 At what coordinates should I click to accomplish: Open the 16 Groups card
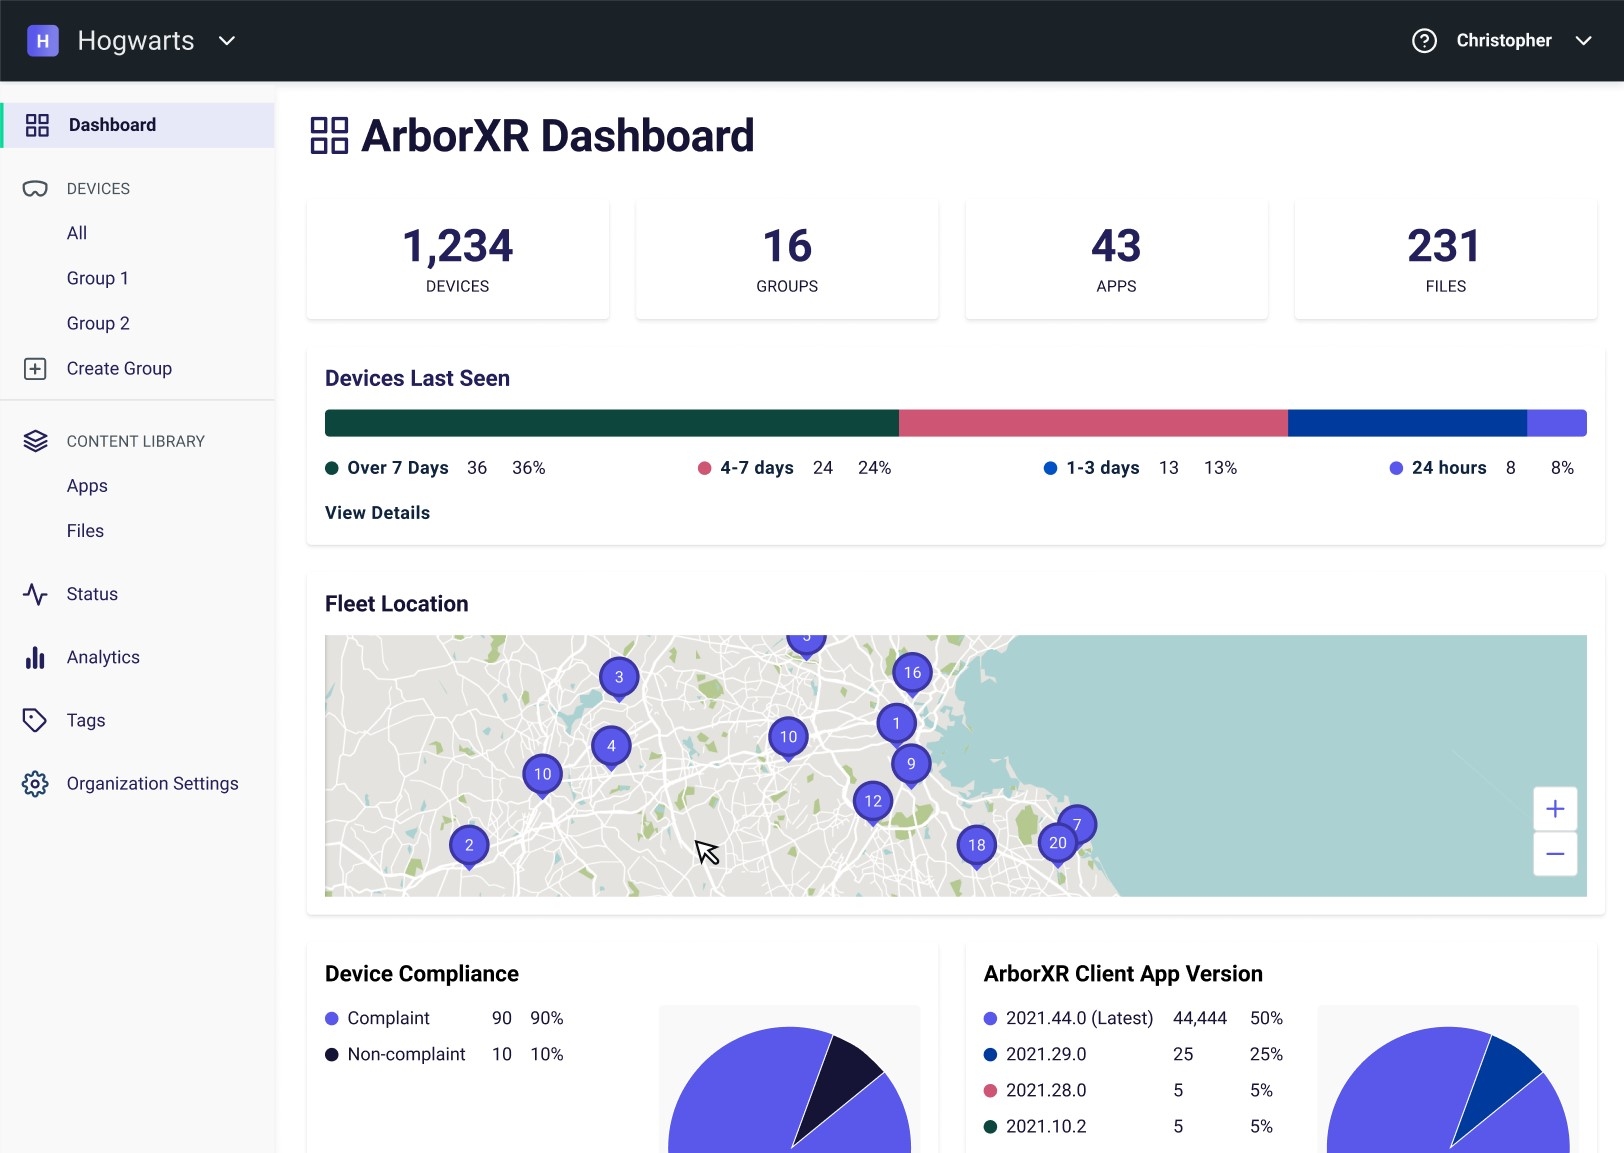(x=787, y=259)
